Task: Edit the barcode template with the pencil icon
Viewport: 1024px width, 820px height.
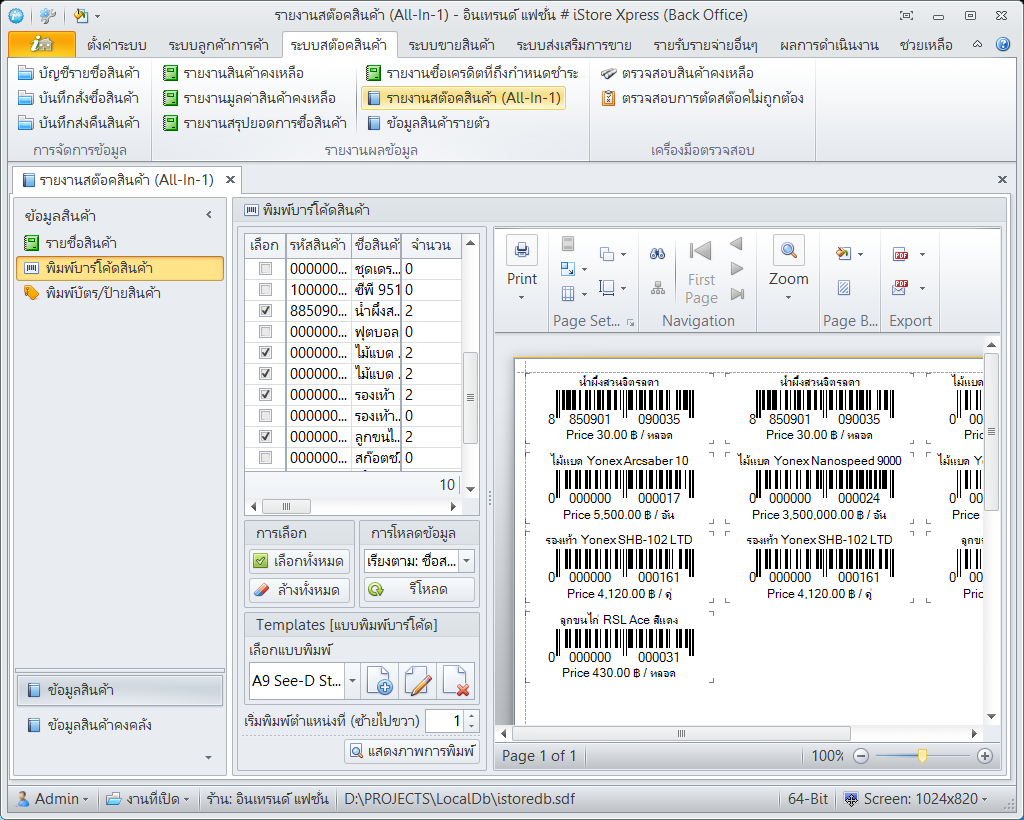Action: click(417, 681)
